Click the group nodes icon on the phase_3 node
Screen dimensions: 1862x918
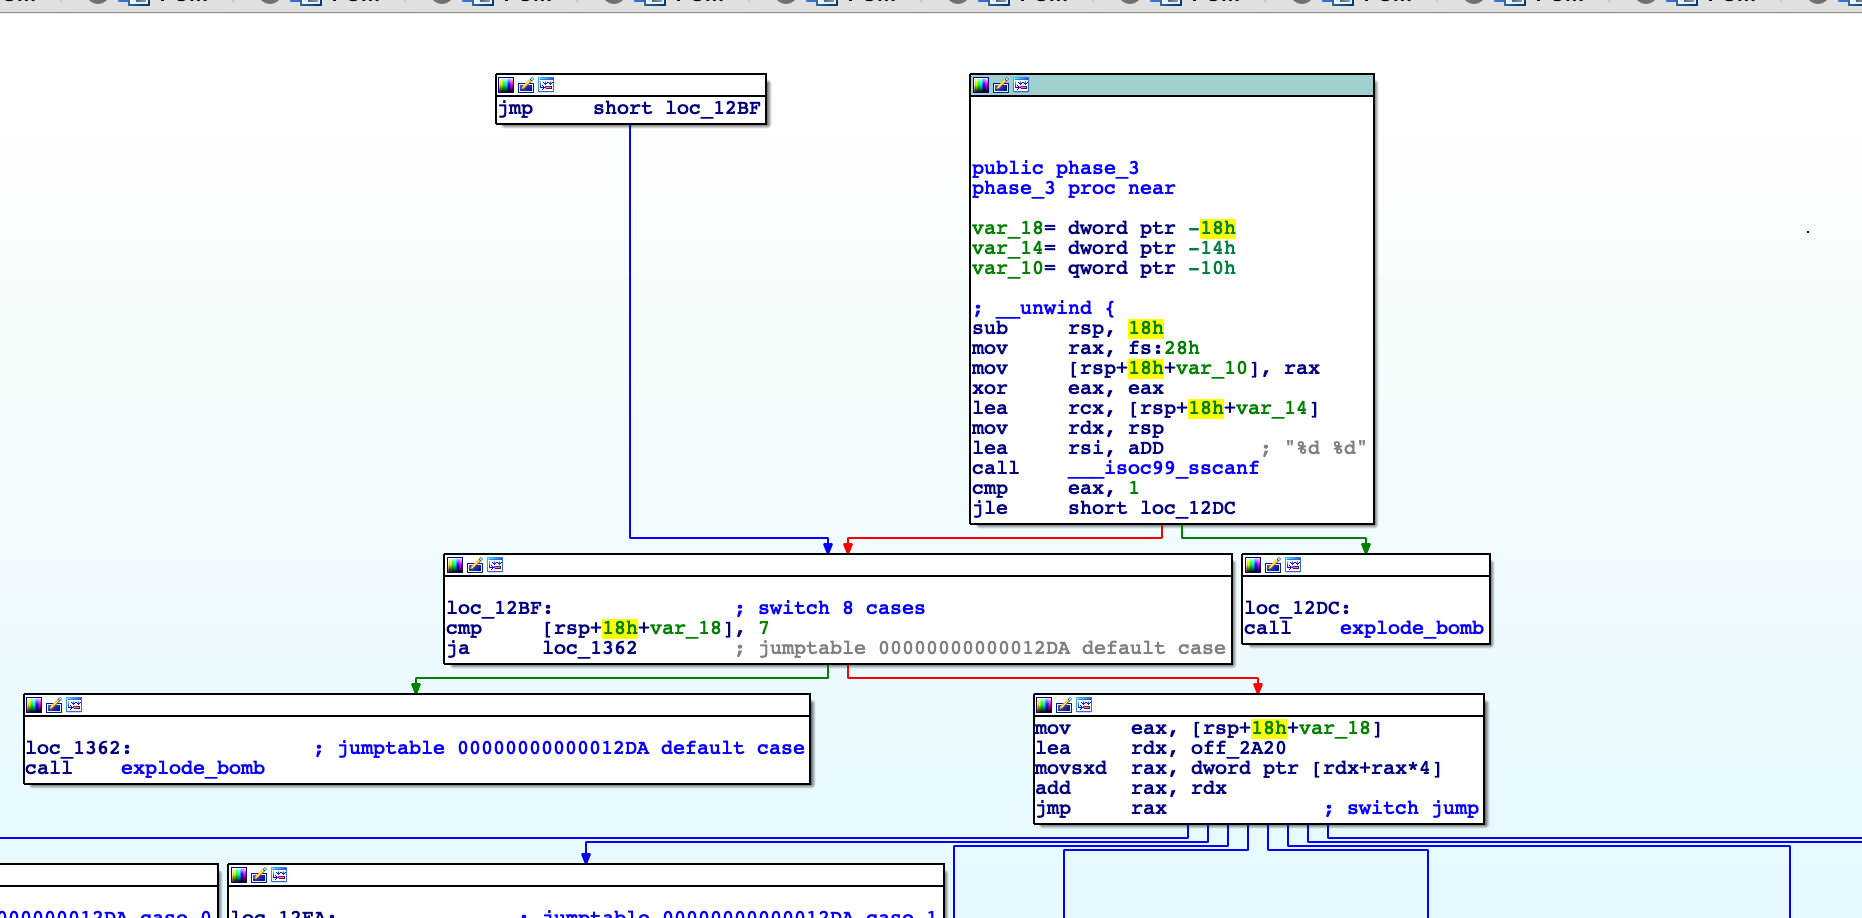(1021, 85)
